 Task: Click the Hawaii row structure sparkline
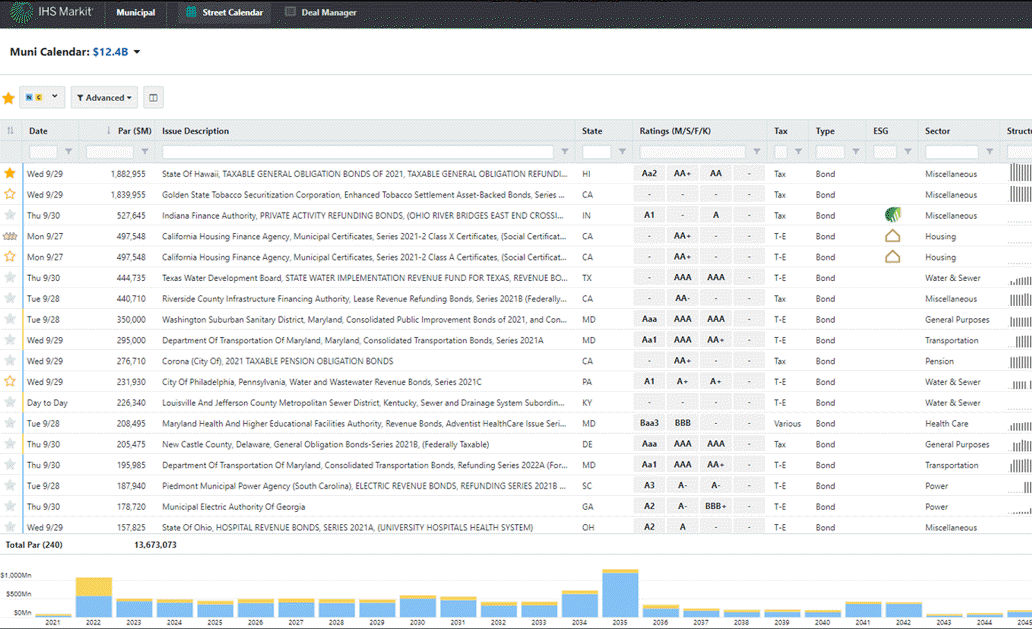1020,173
